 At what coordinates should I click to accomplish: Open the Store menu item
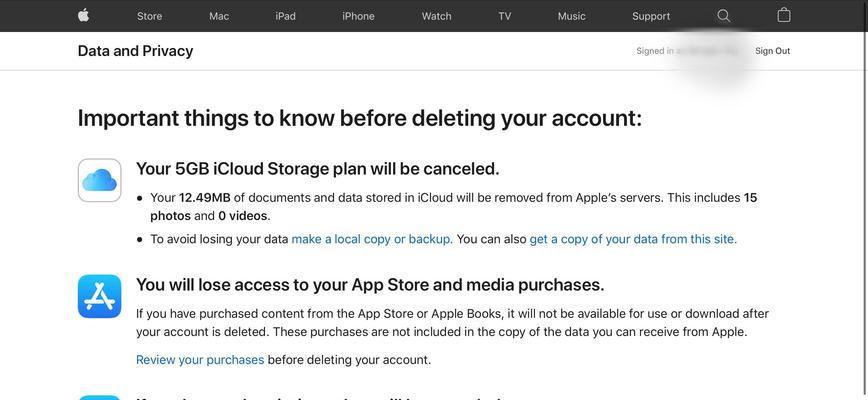149,16
